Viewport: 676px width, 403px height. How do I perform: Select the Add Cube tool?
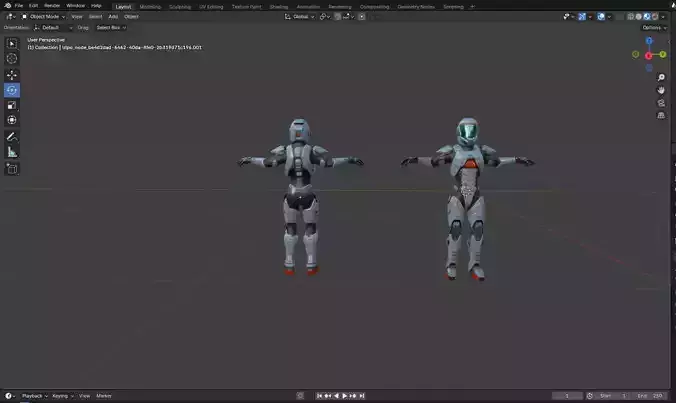(x=12, y=169)
